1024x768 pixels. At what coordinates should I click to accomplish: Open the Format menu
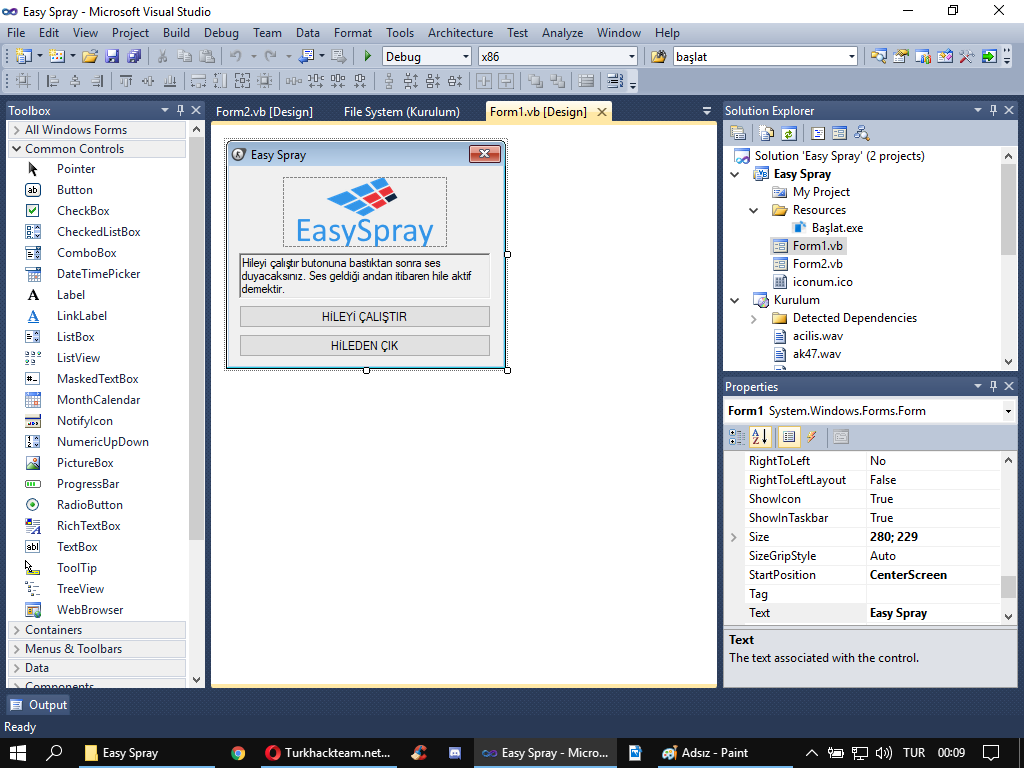pos(353,33)
